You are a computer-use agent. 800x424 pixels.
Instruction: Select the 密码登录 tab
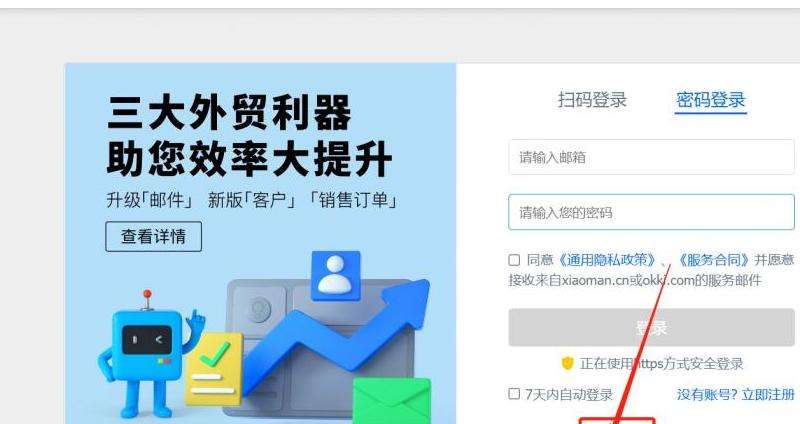[711, 100]
